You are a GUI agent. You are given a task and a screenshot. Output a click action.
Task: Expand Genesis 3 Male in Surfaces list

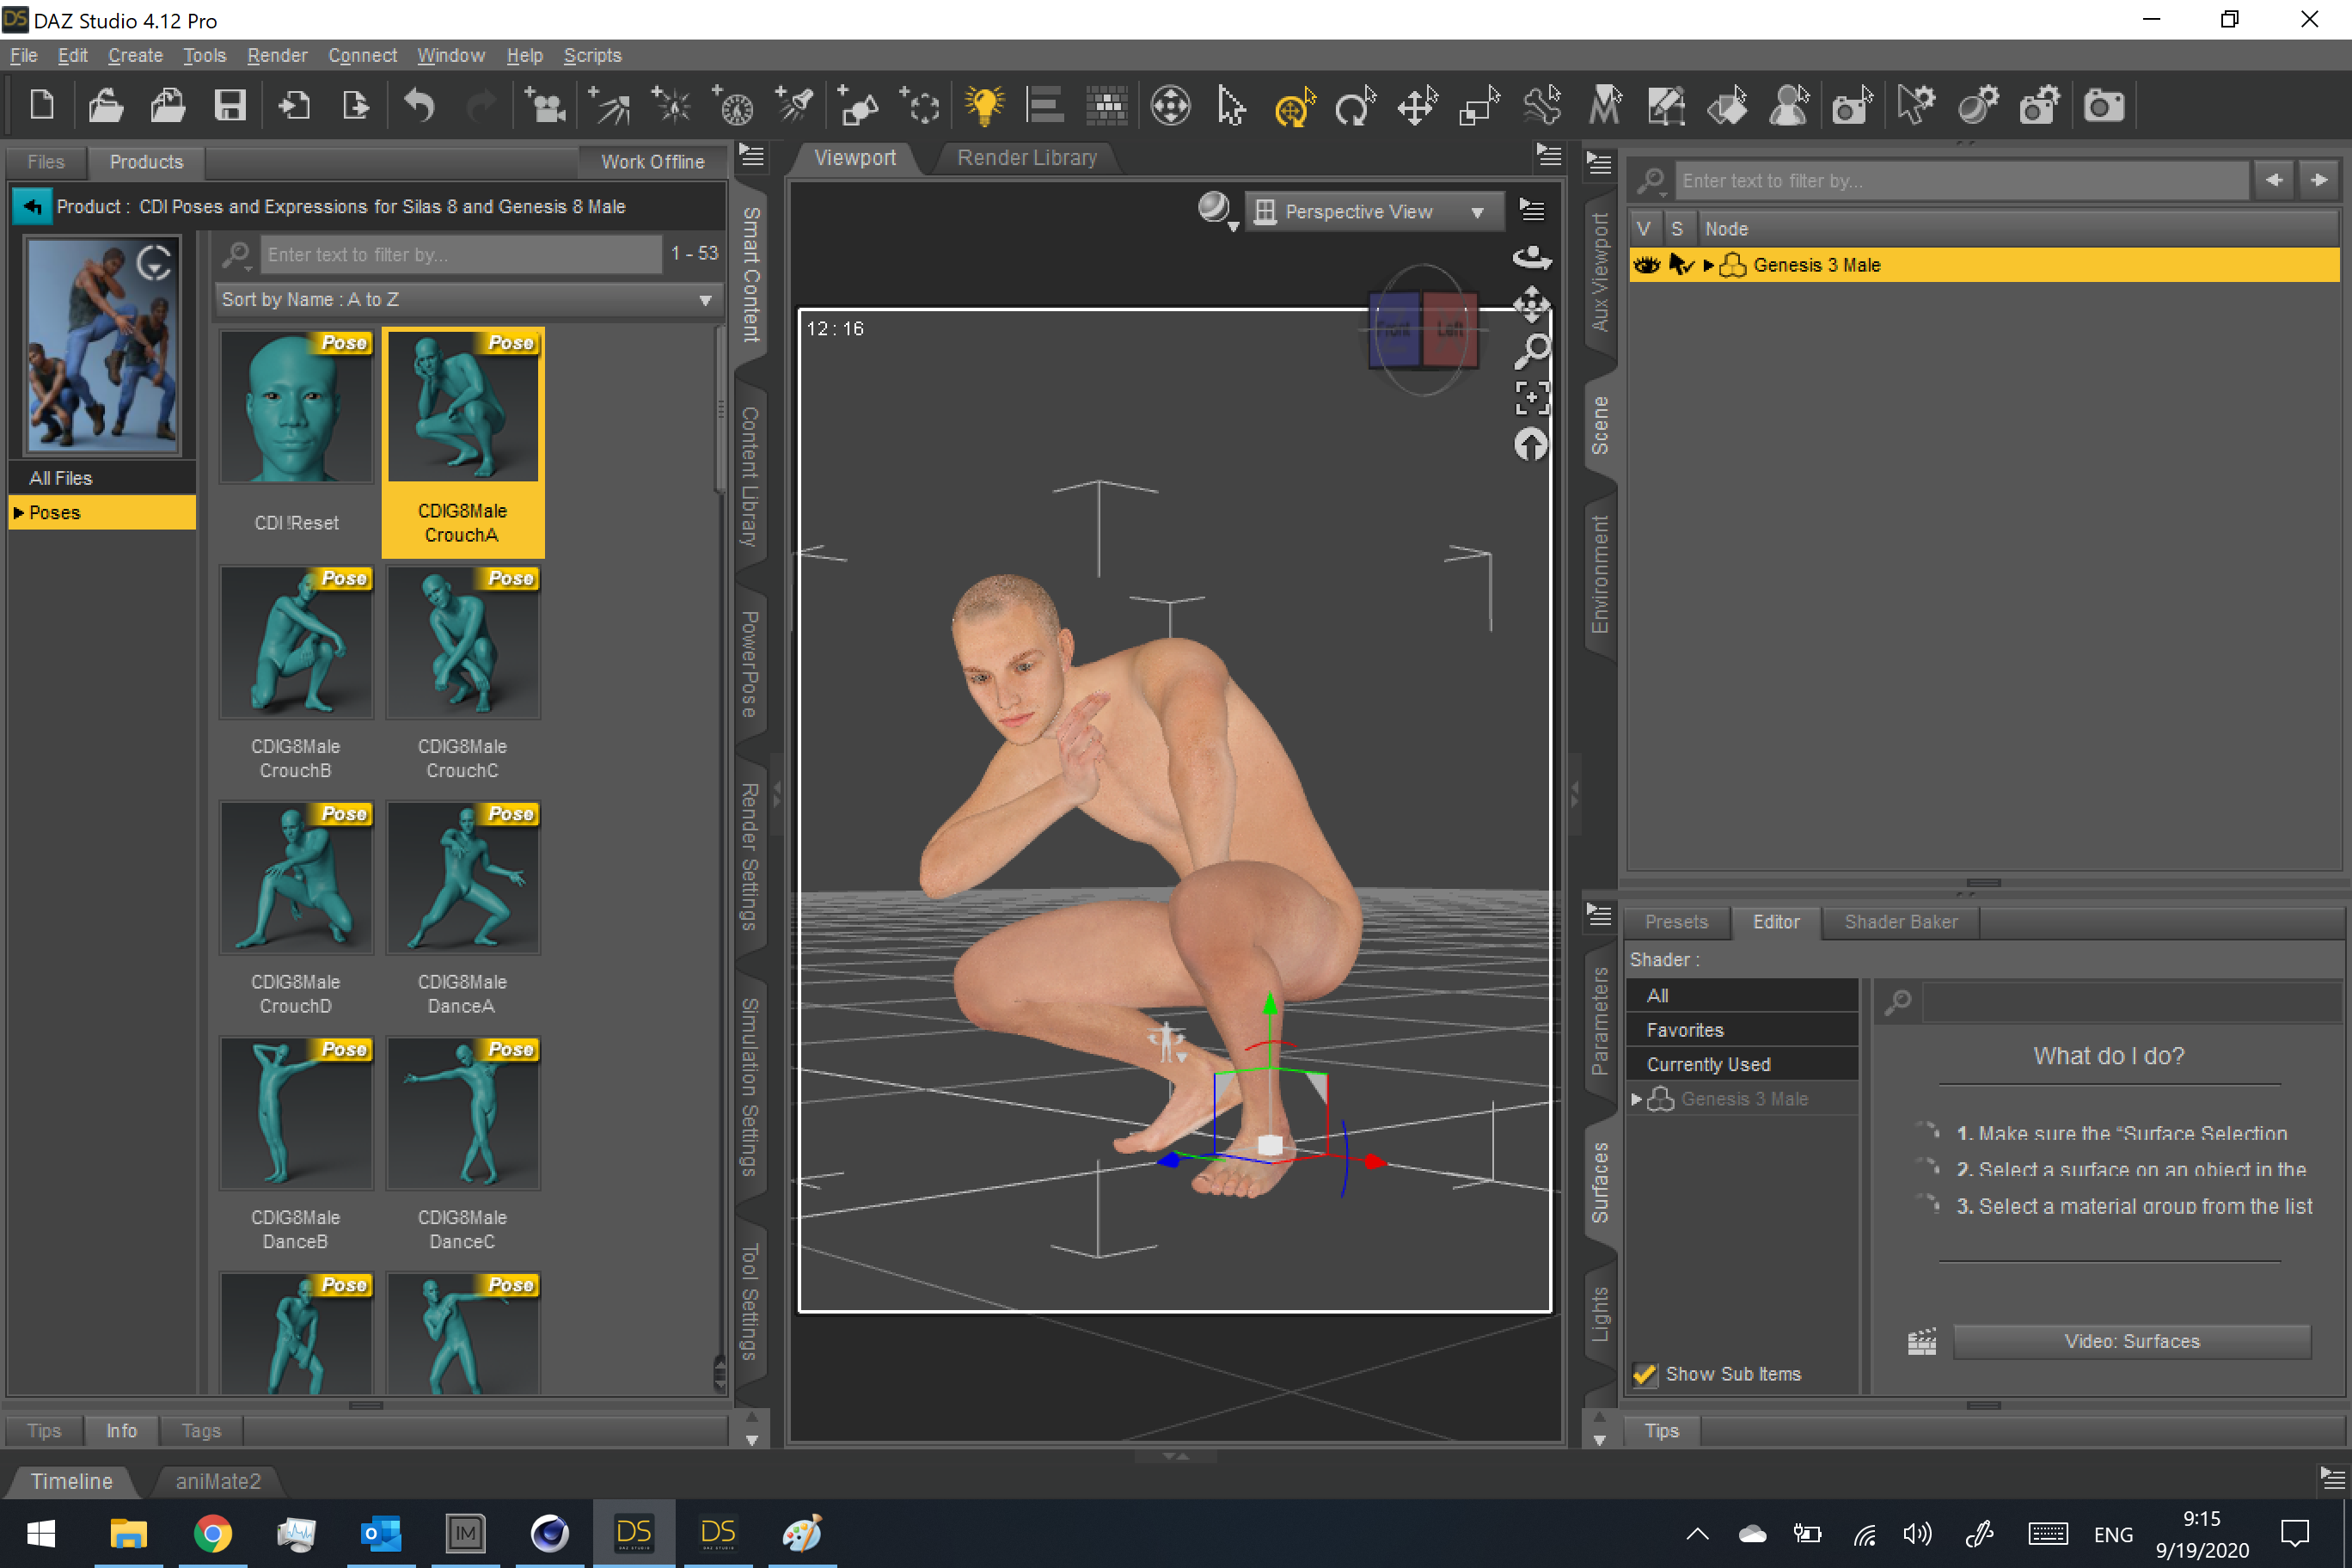tap(1636, 1099)
